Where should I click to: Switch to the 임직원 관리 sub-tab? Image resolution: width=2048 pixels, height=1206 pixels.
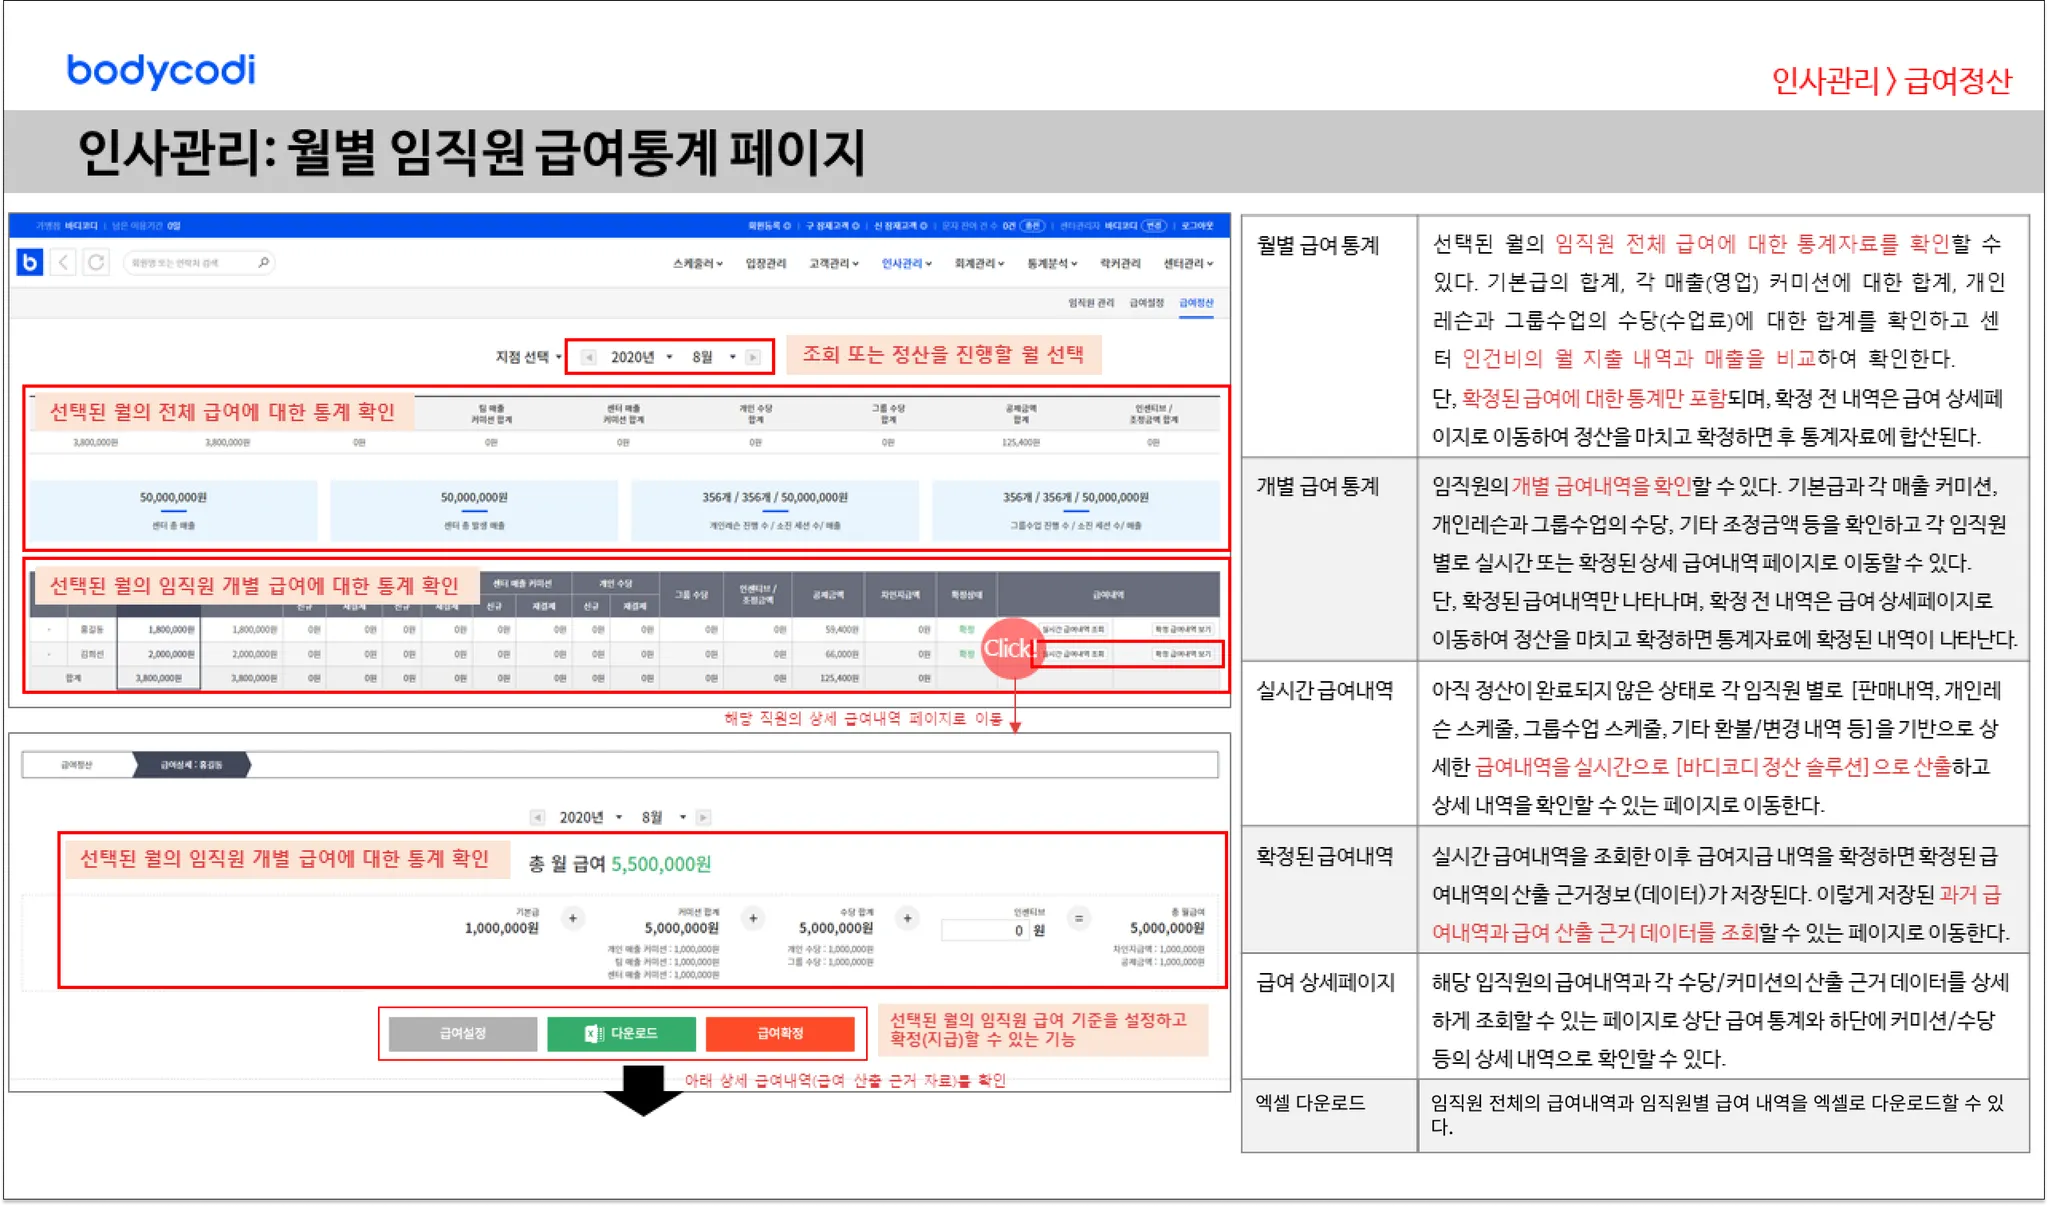pos(1091,302)
